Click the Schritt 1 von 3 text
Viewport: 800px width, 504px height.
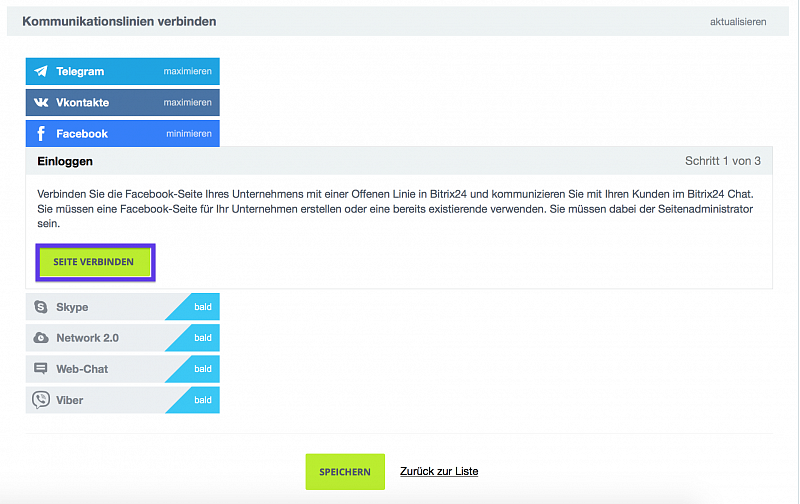pos(722,161)
